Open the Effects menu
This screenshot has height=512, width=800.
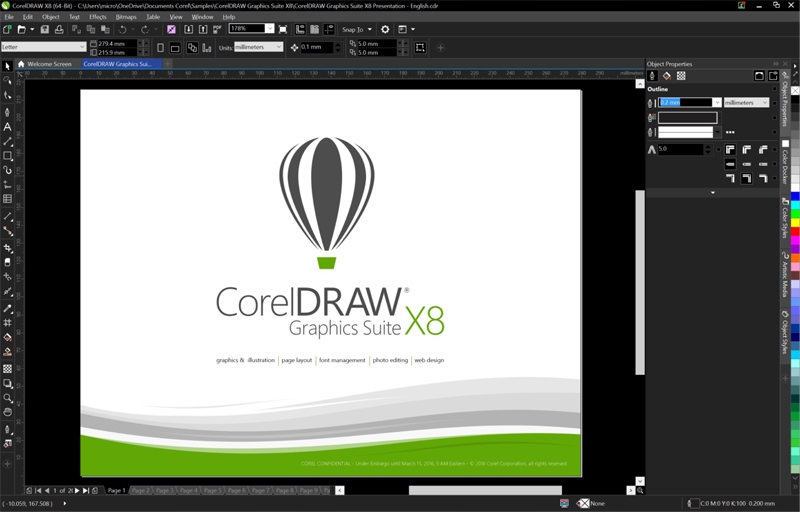97,17
